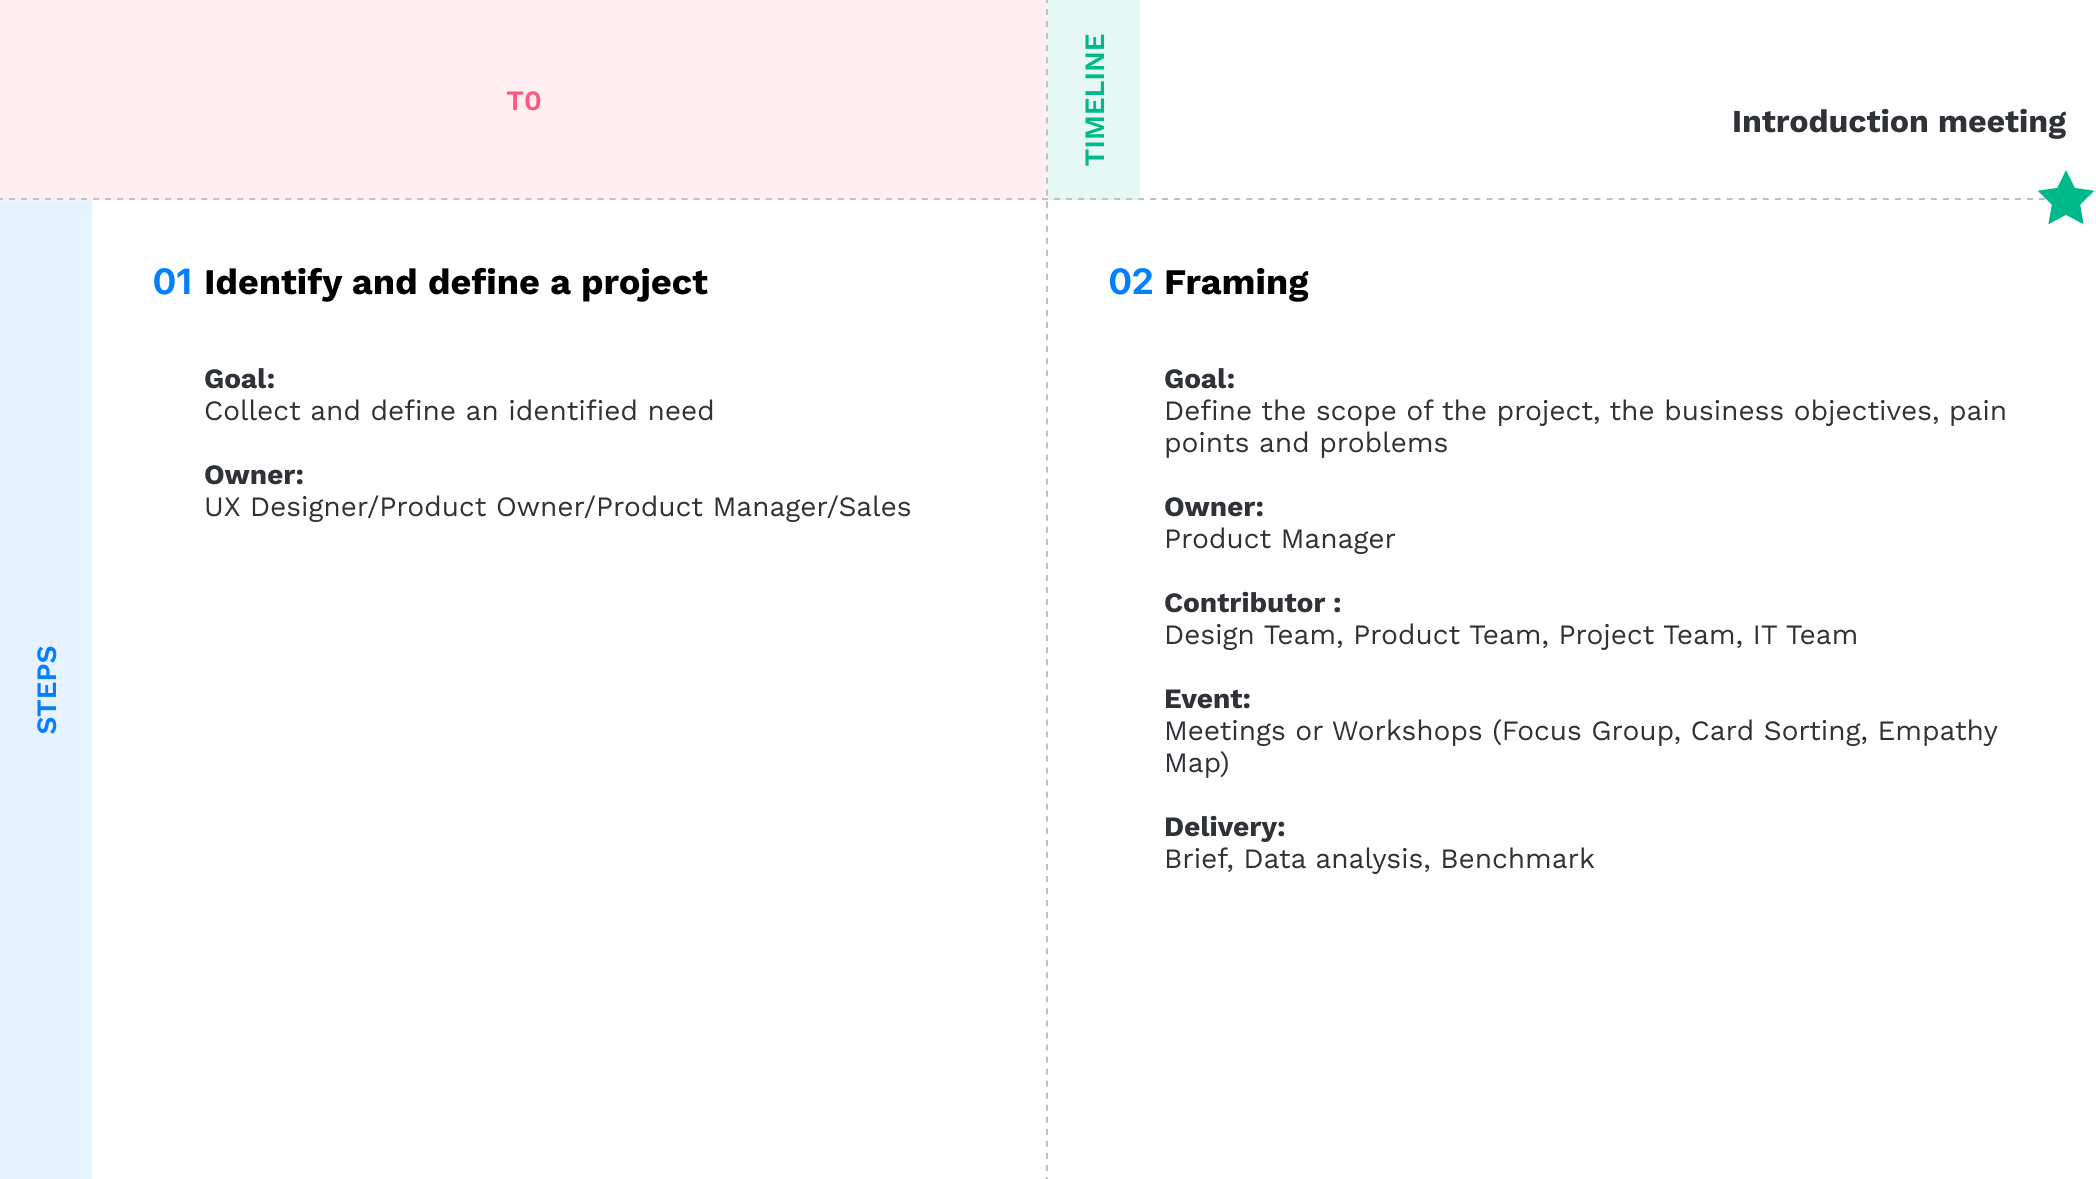Select the Delivery label
Screen dimensions: 2096x1179
point(1224,827)
